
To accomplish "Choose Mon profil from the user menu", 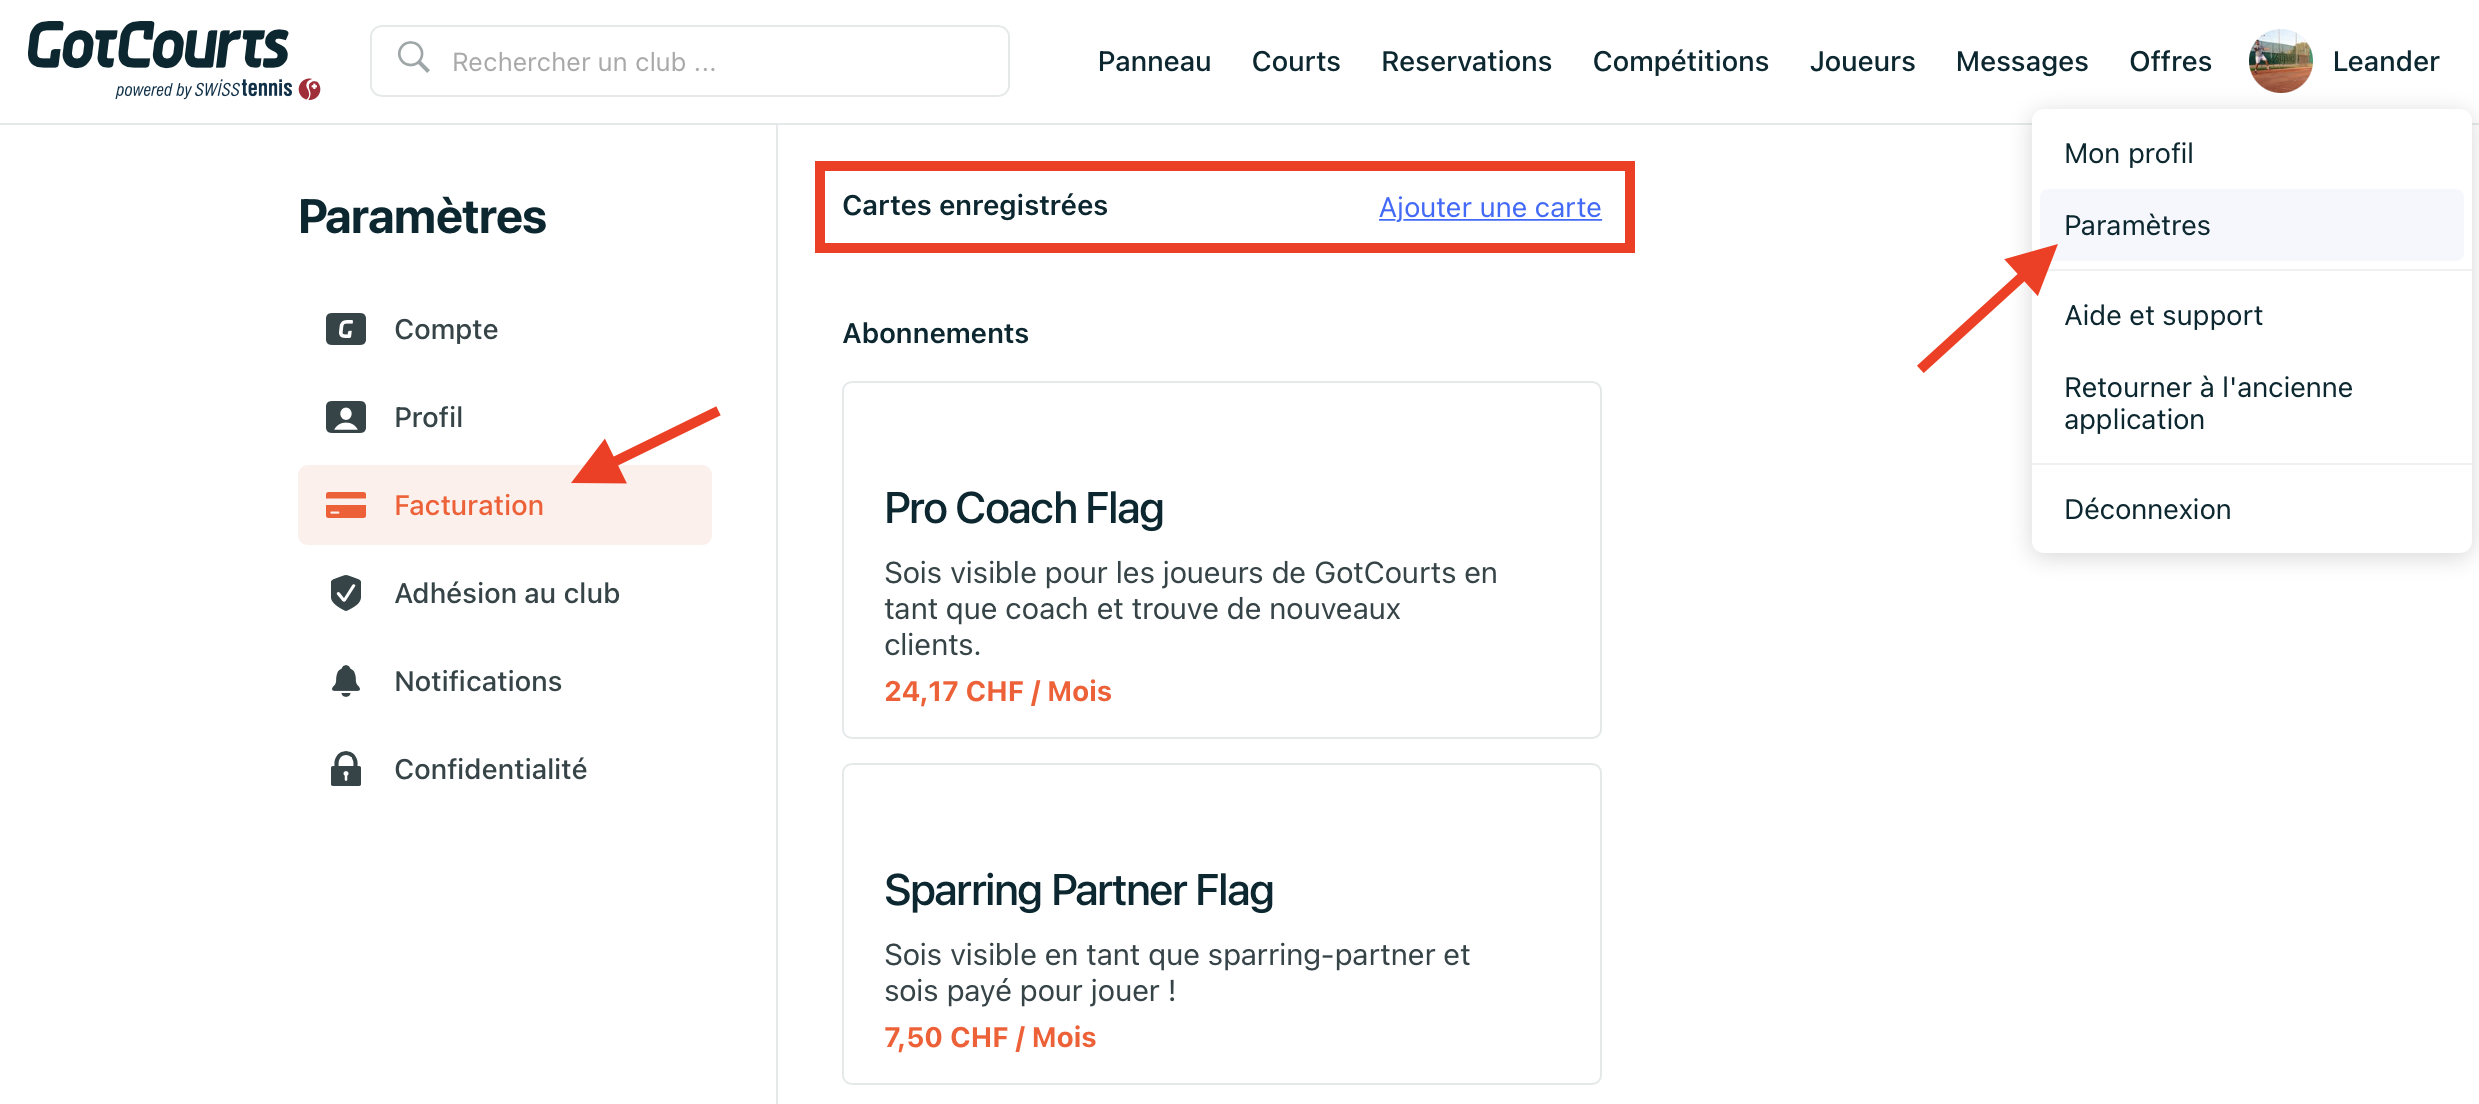I will pyautogui.click(x=2129, y=153).
